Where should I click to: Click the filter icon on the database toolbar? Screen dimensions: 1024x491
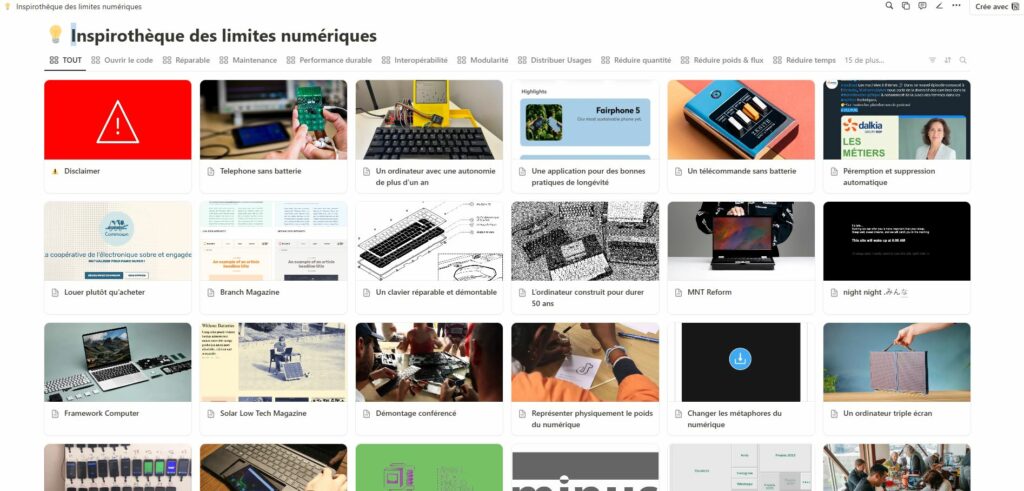932,60
